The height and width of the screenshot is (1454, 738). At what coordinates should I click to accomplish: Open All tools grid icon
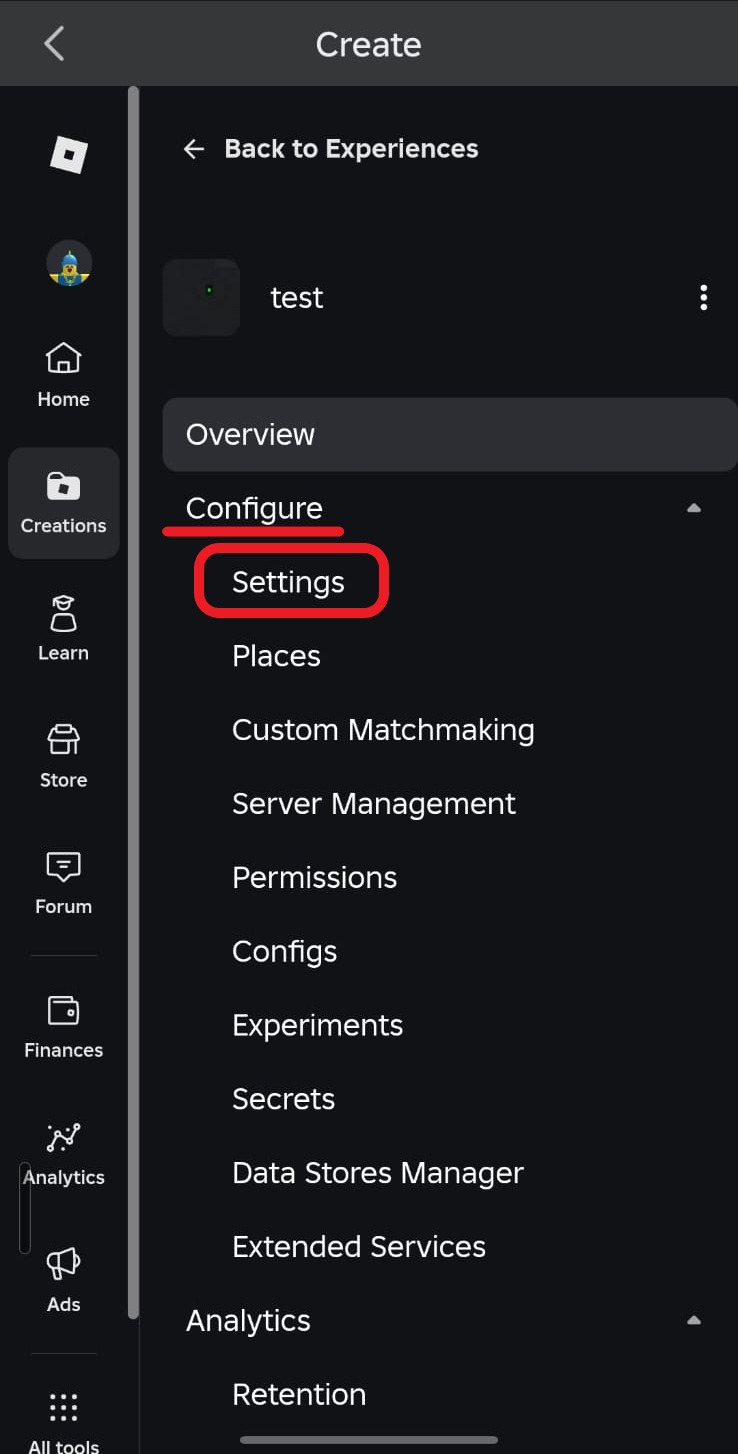coord(64,1420)
